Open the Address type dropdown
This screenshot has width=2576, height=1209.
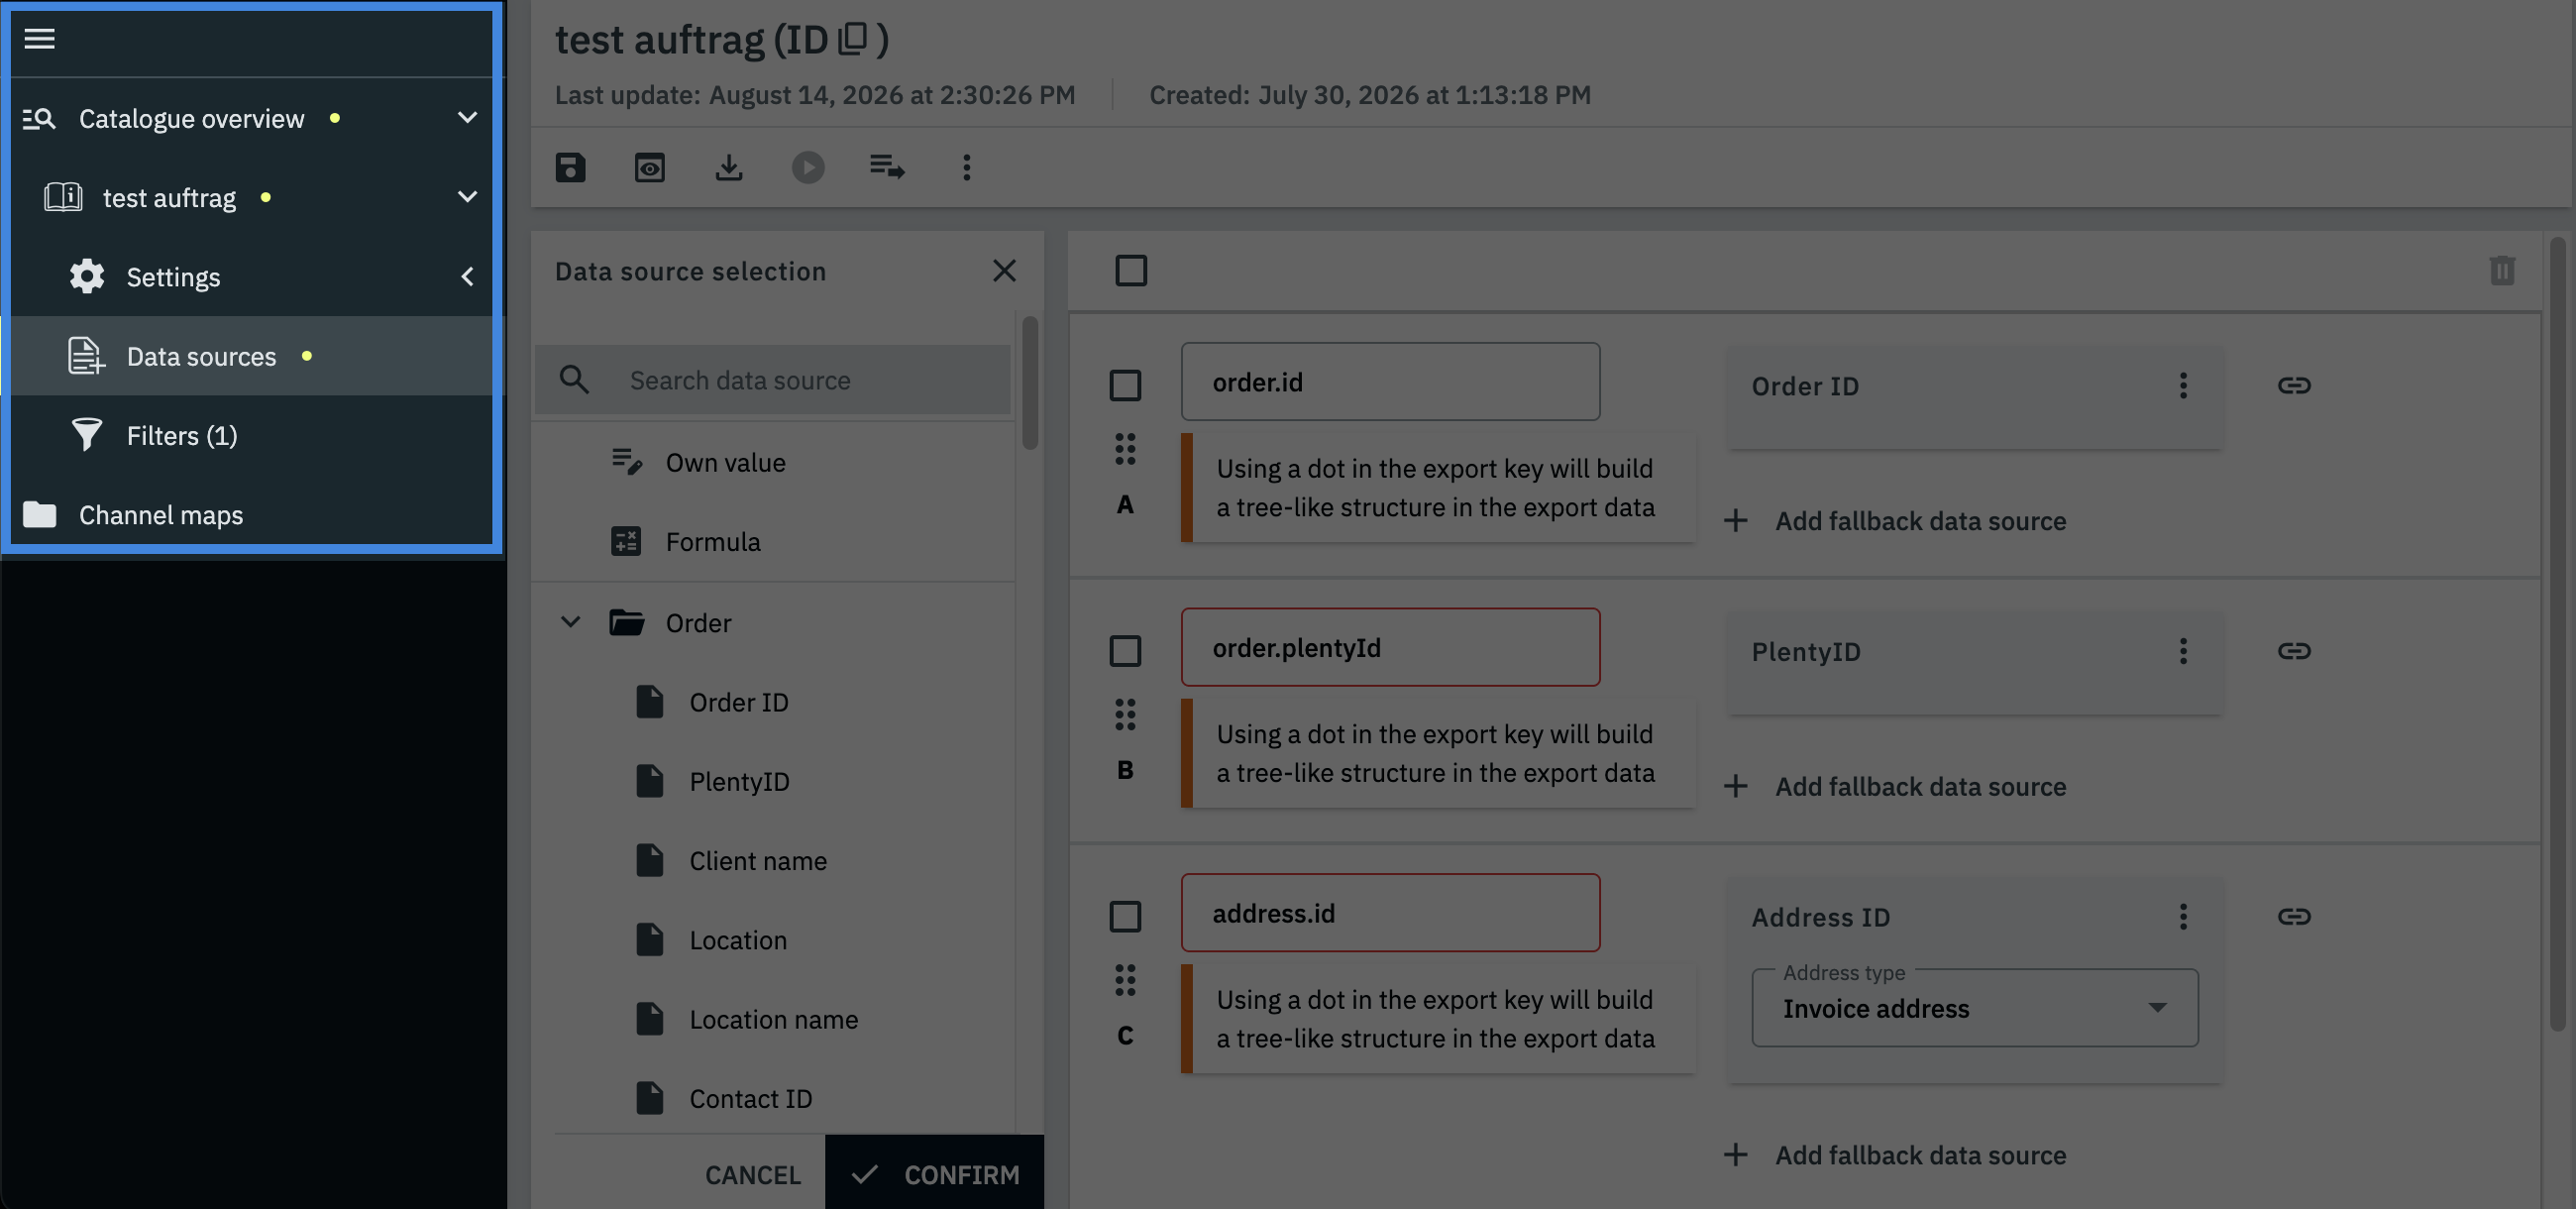click(1974, 1008)
